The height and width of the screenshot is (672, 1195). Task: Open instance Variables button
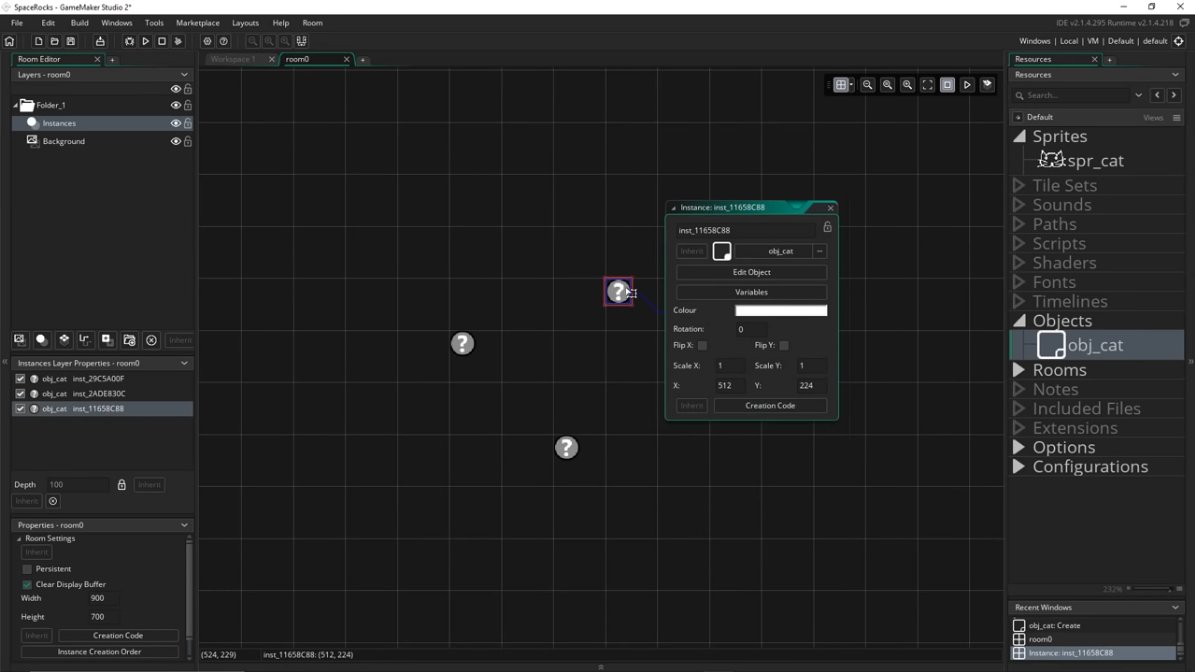coord(751,293)
